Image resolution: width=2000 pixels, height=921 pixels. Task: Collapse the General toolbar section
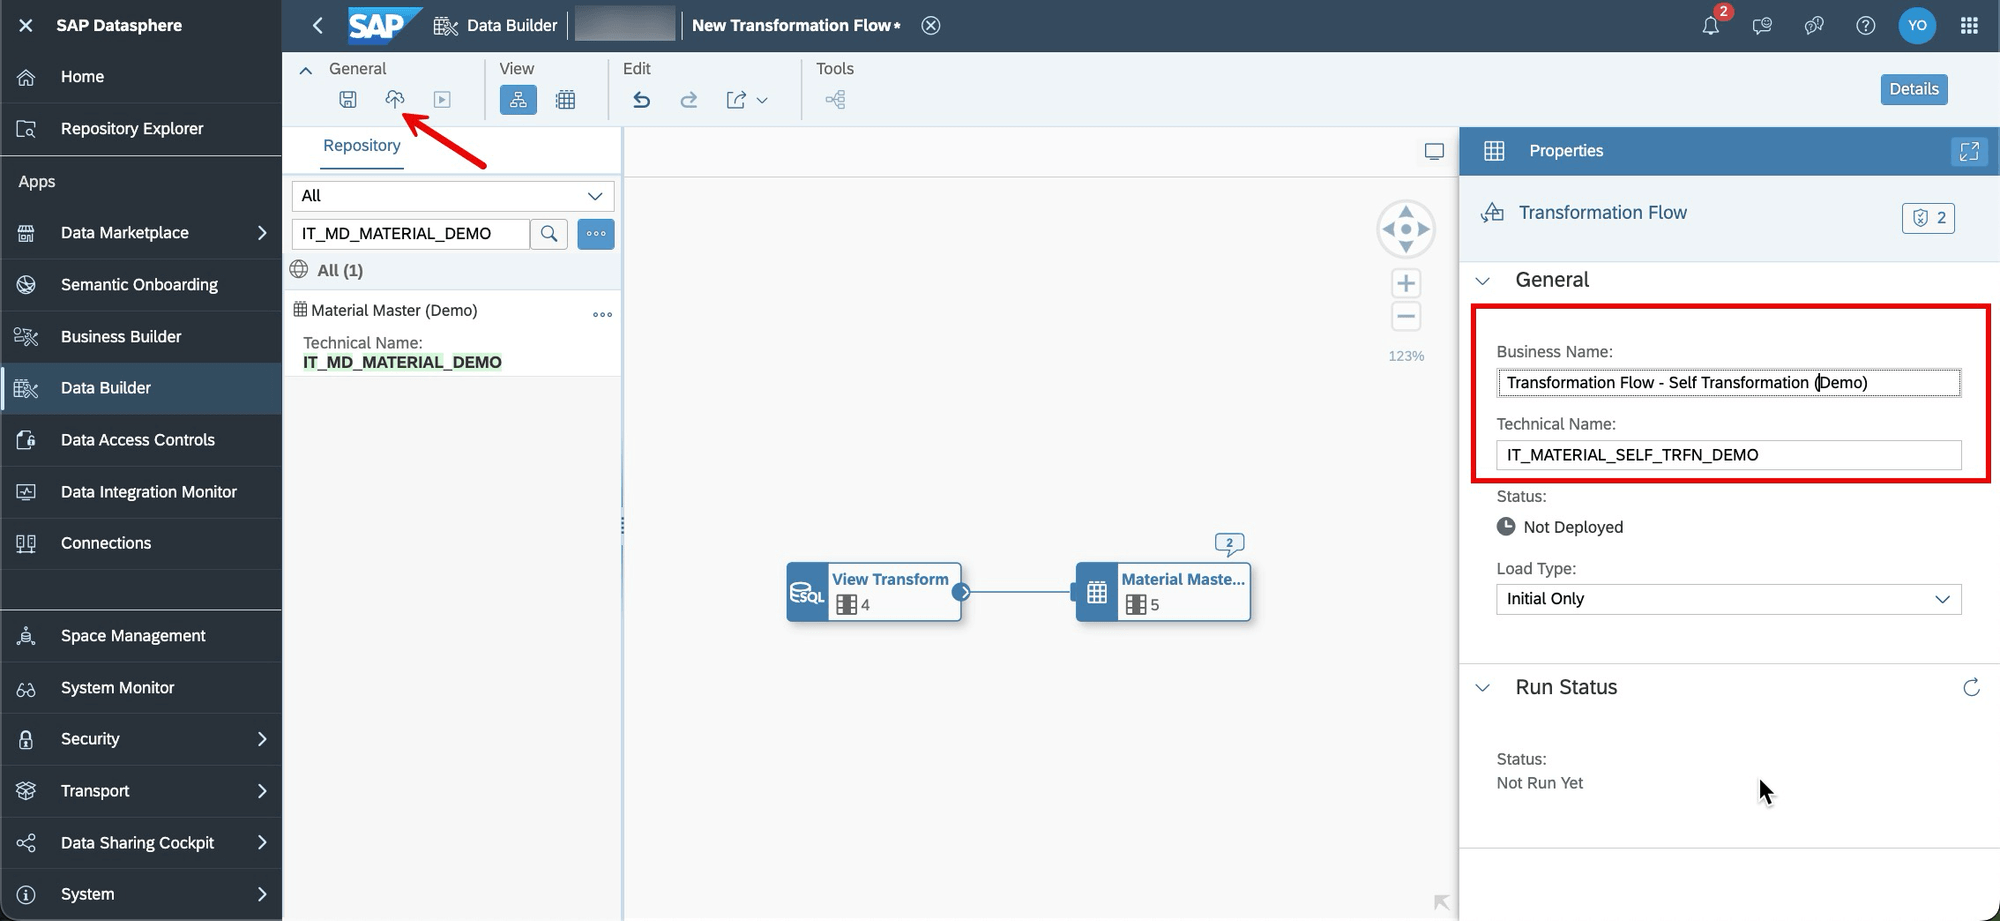(x=306, y=70)
